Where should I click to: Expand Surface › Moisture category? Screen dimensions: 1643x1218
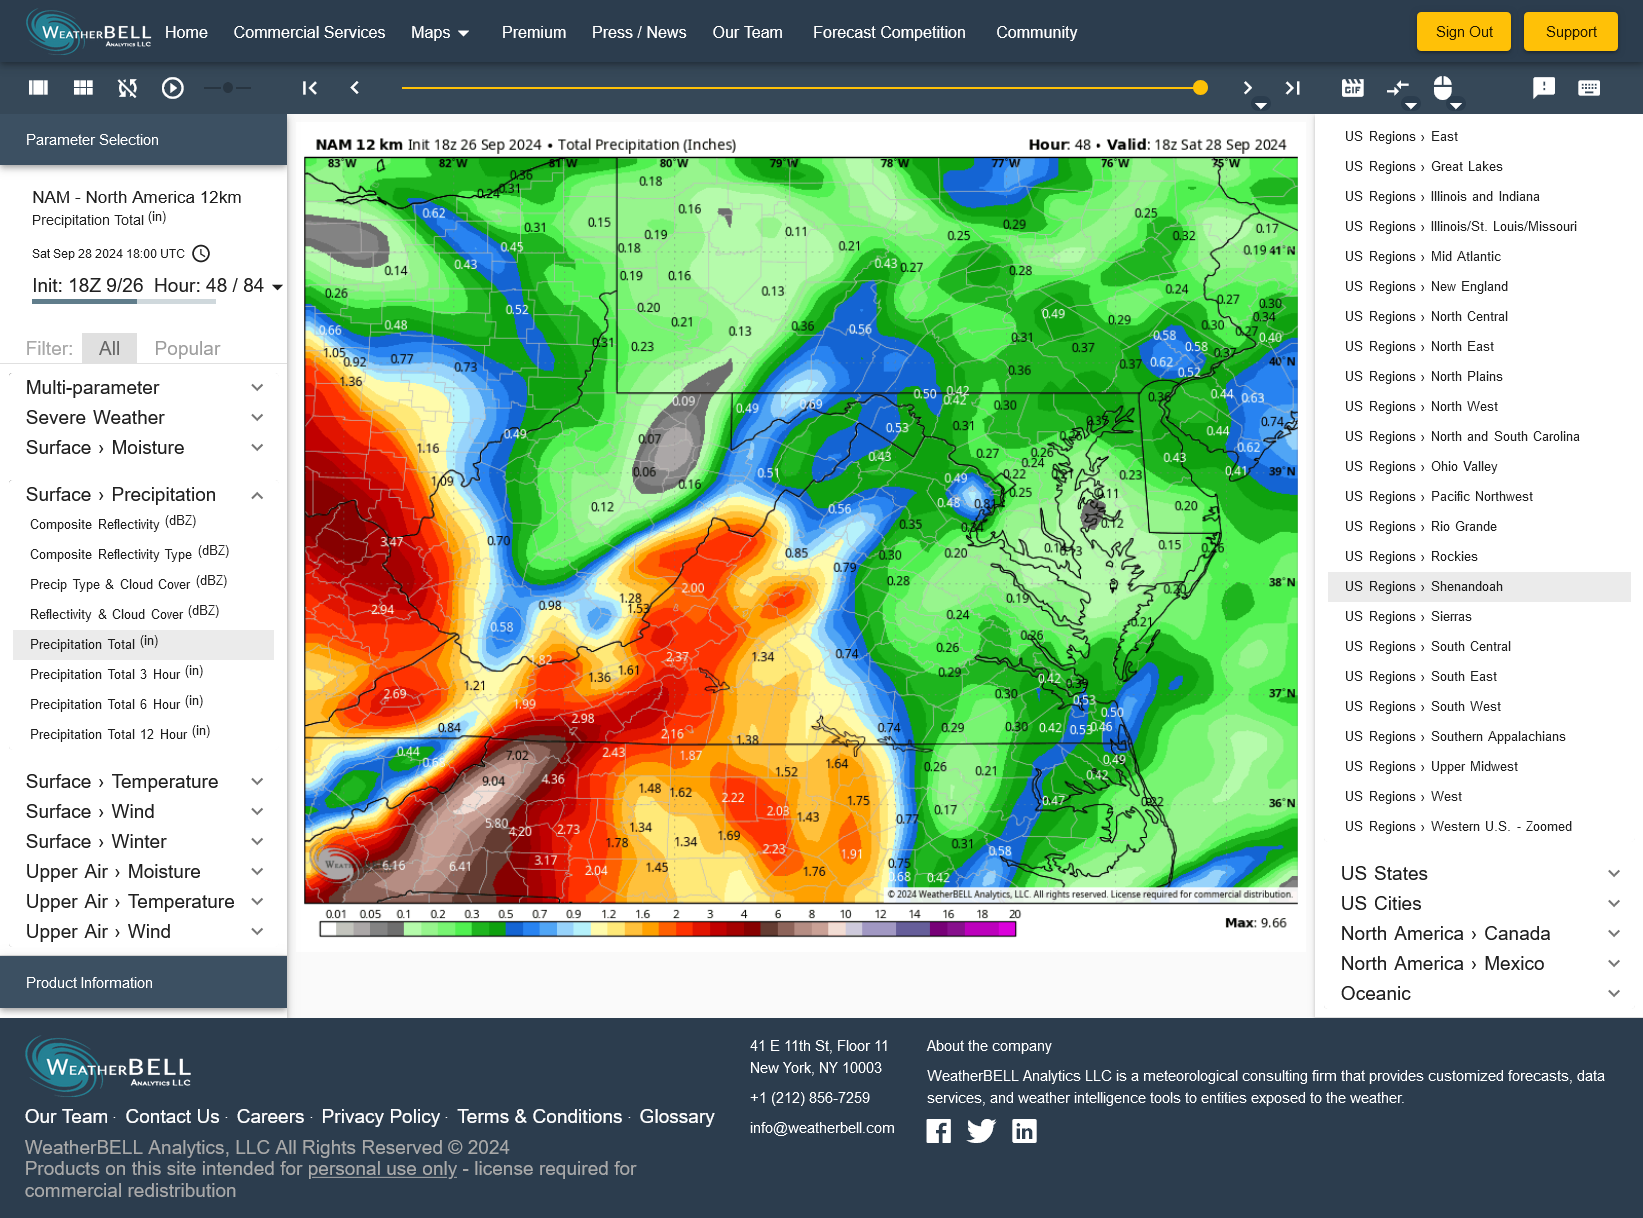(145, 448)
